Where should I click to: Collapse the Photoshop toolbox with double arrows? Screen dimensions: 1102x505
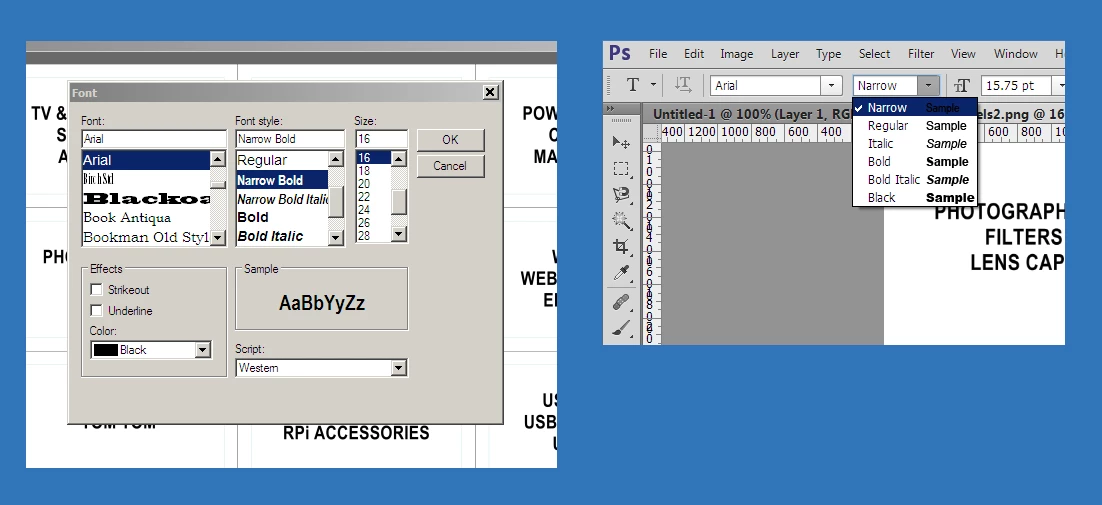609,108
